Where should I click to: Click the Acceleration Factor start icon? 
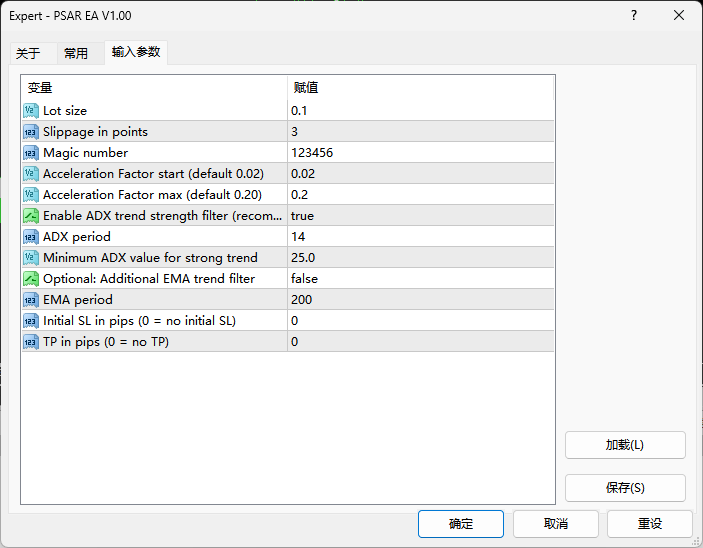click(x=31, y=174)
